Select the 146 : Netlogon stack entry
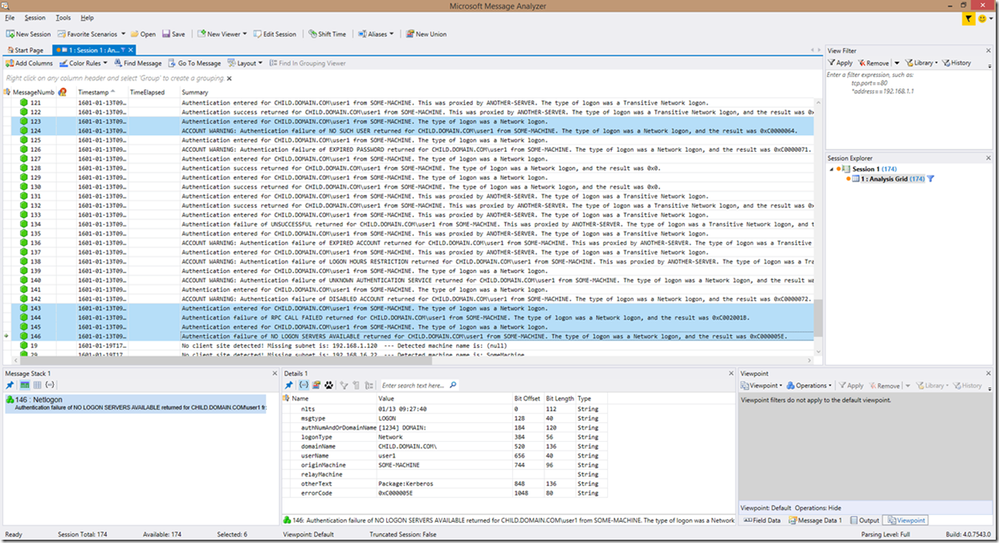 [x=136, y=403]
